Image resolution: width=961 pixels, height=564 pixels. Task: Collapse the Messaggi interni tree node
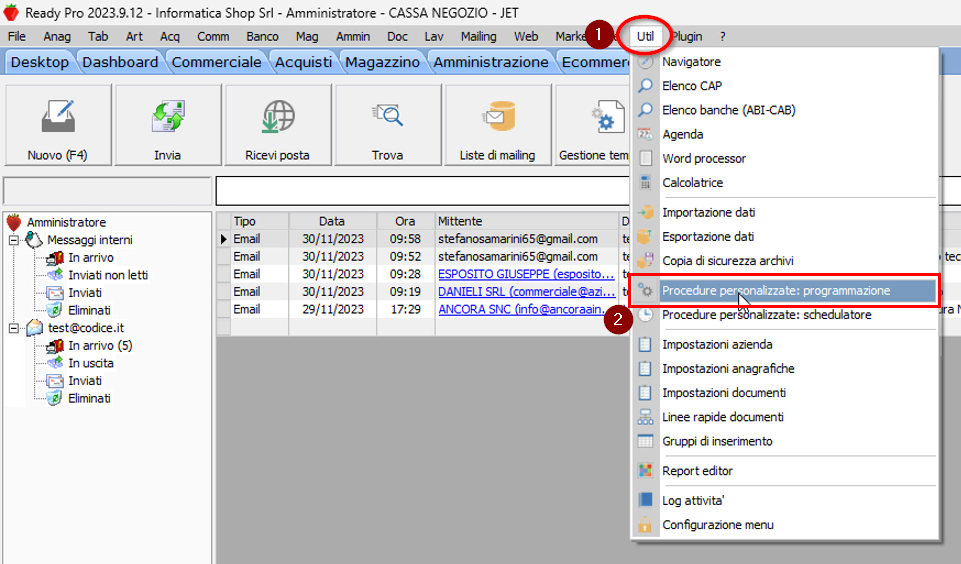coord(13,240)
